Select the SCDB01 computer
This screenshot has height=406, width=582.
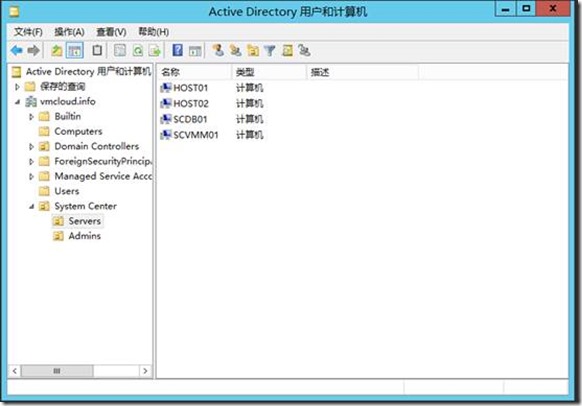point(190,119)
